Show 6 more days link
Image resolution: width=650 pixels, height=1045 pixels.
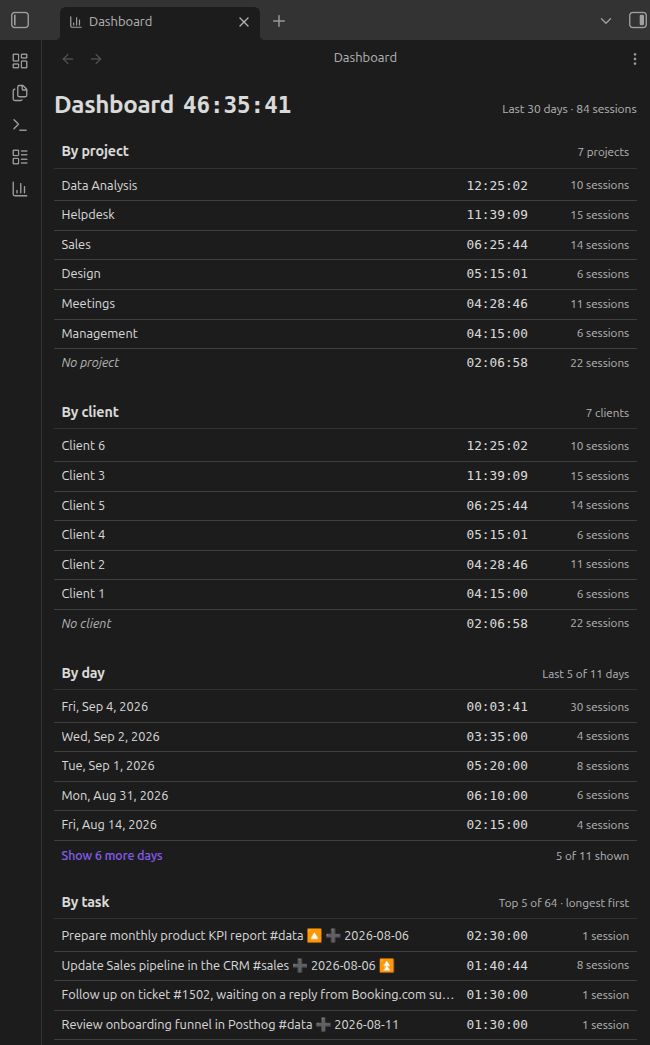click(112, 856)
